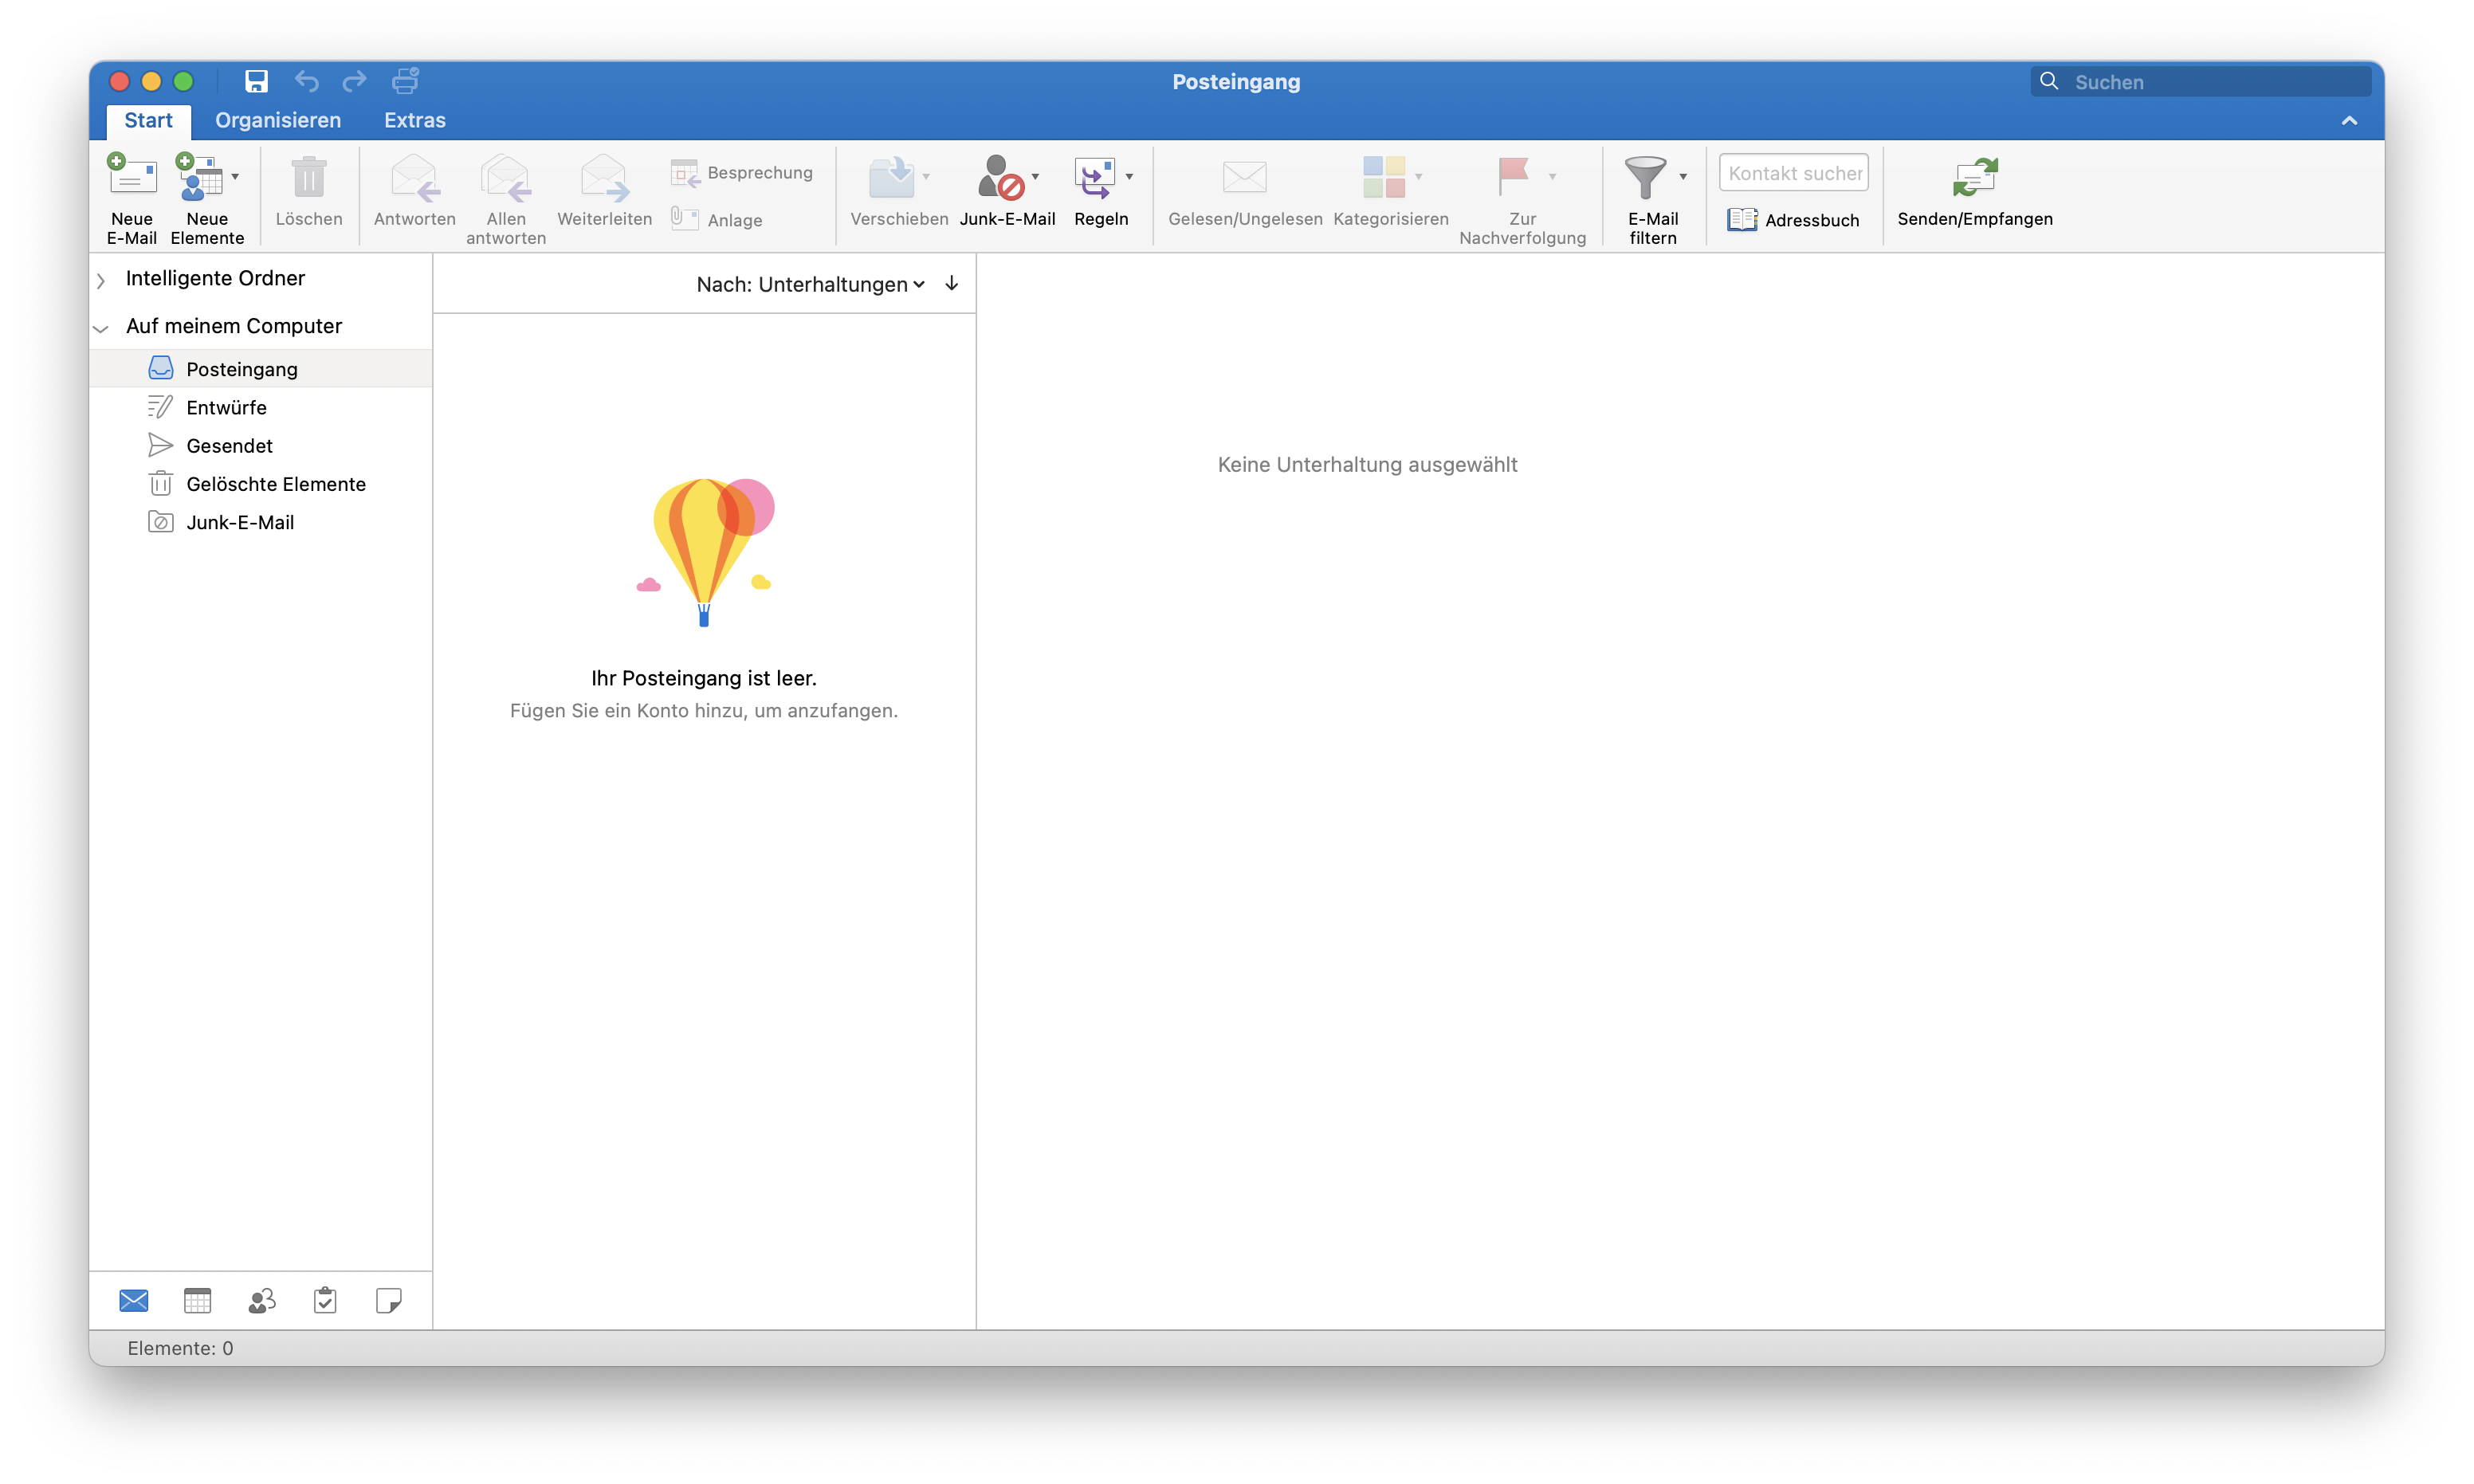Open the Nach: Unterhaltungen sort dropdown
Screen dimensions: 2474x1484
(810, 285)
